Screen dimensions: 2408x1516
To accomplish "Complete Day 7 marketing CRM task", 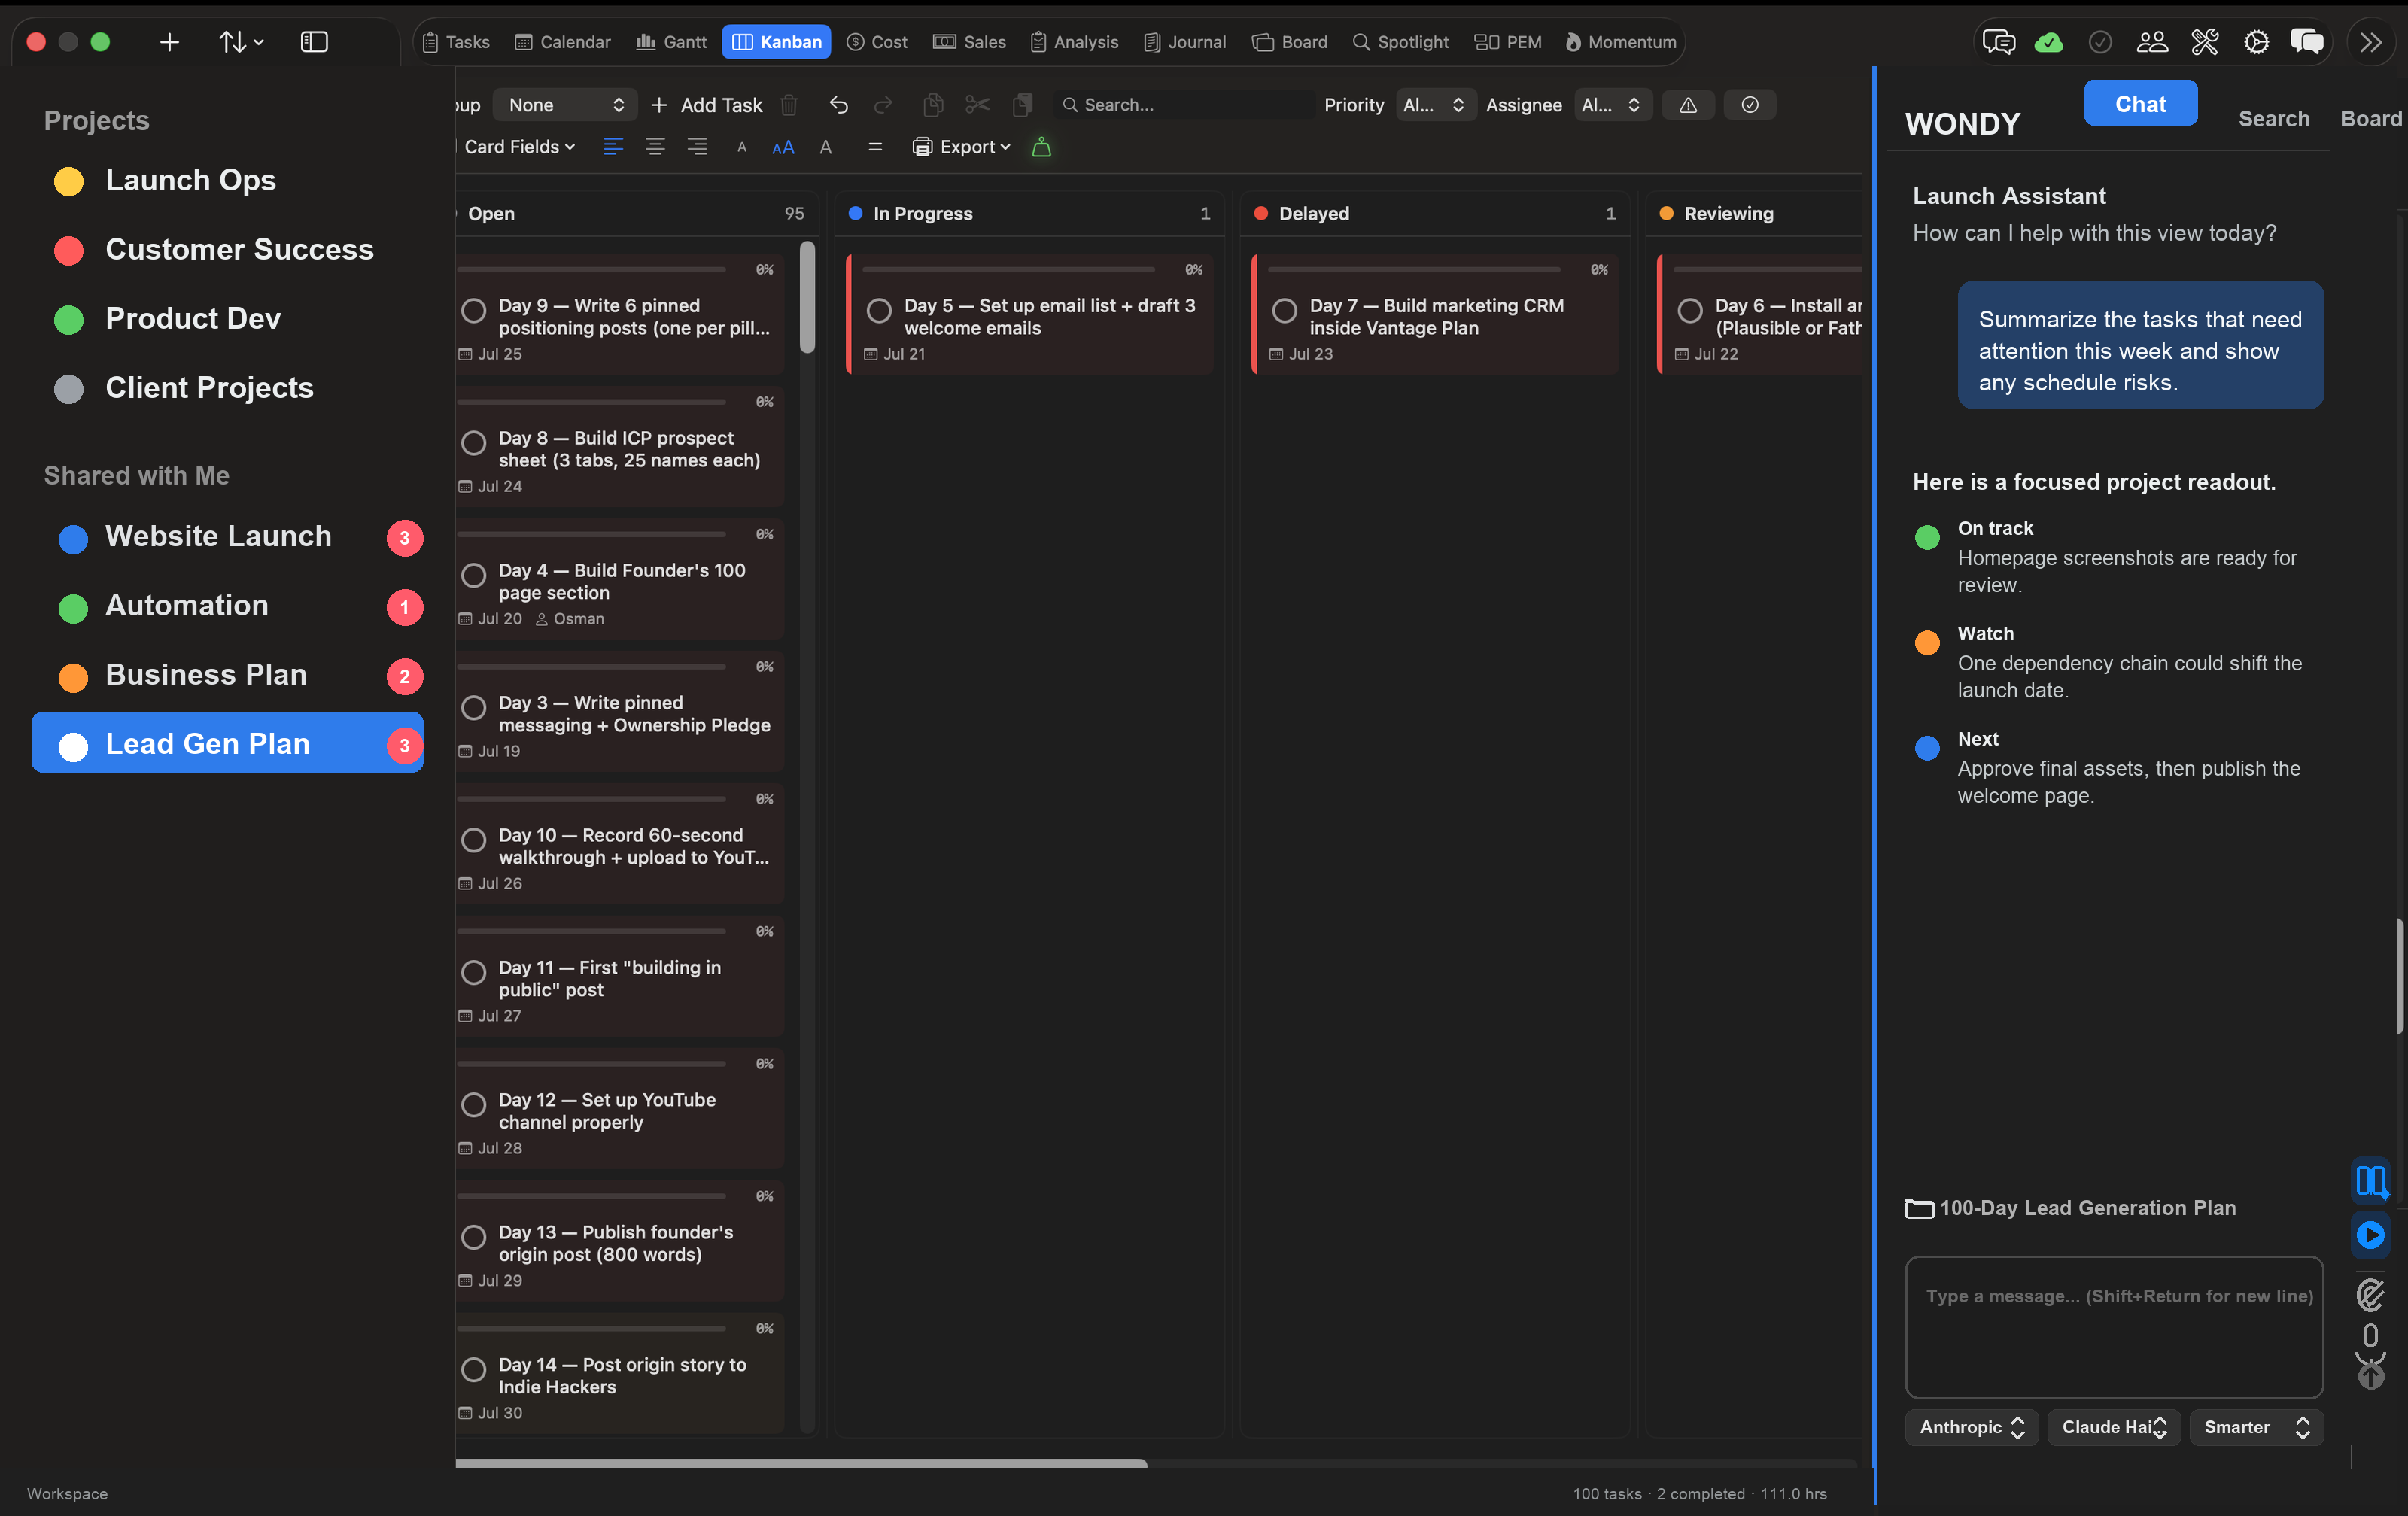I will [x=1284, y=310].
